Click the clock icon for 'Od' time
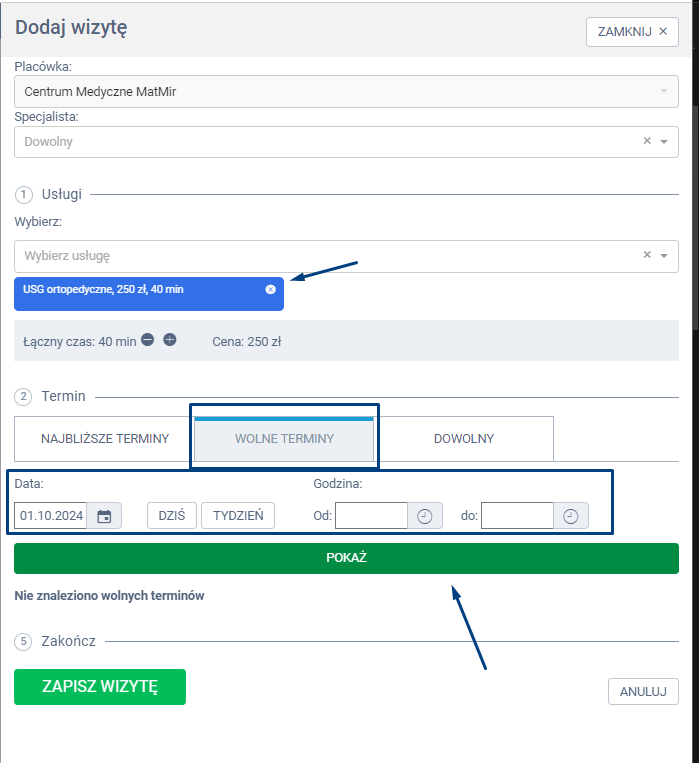 pyautogui.click(x=425, y=516)
